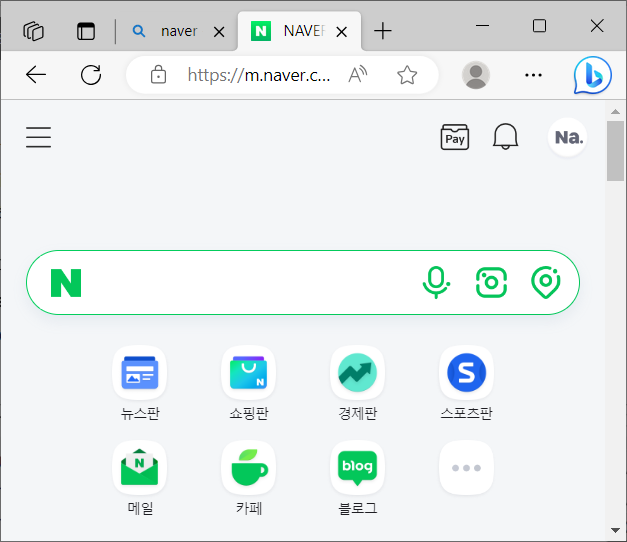Open Edge Settings and more menu

click(x=533, y=75)
